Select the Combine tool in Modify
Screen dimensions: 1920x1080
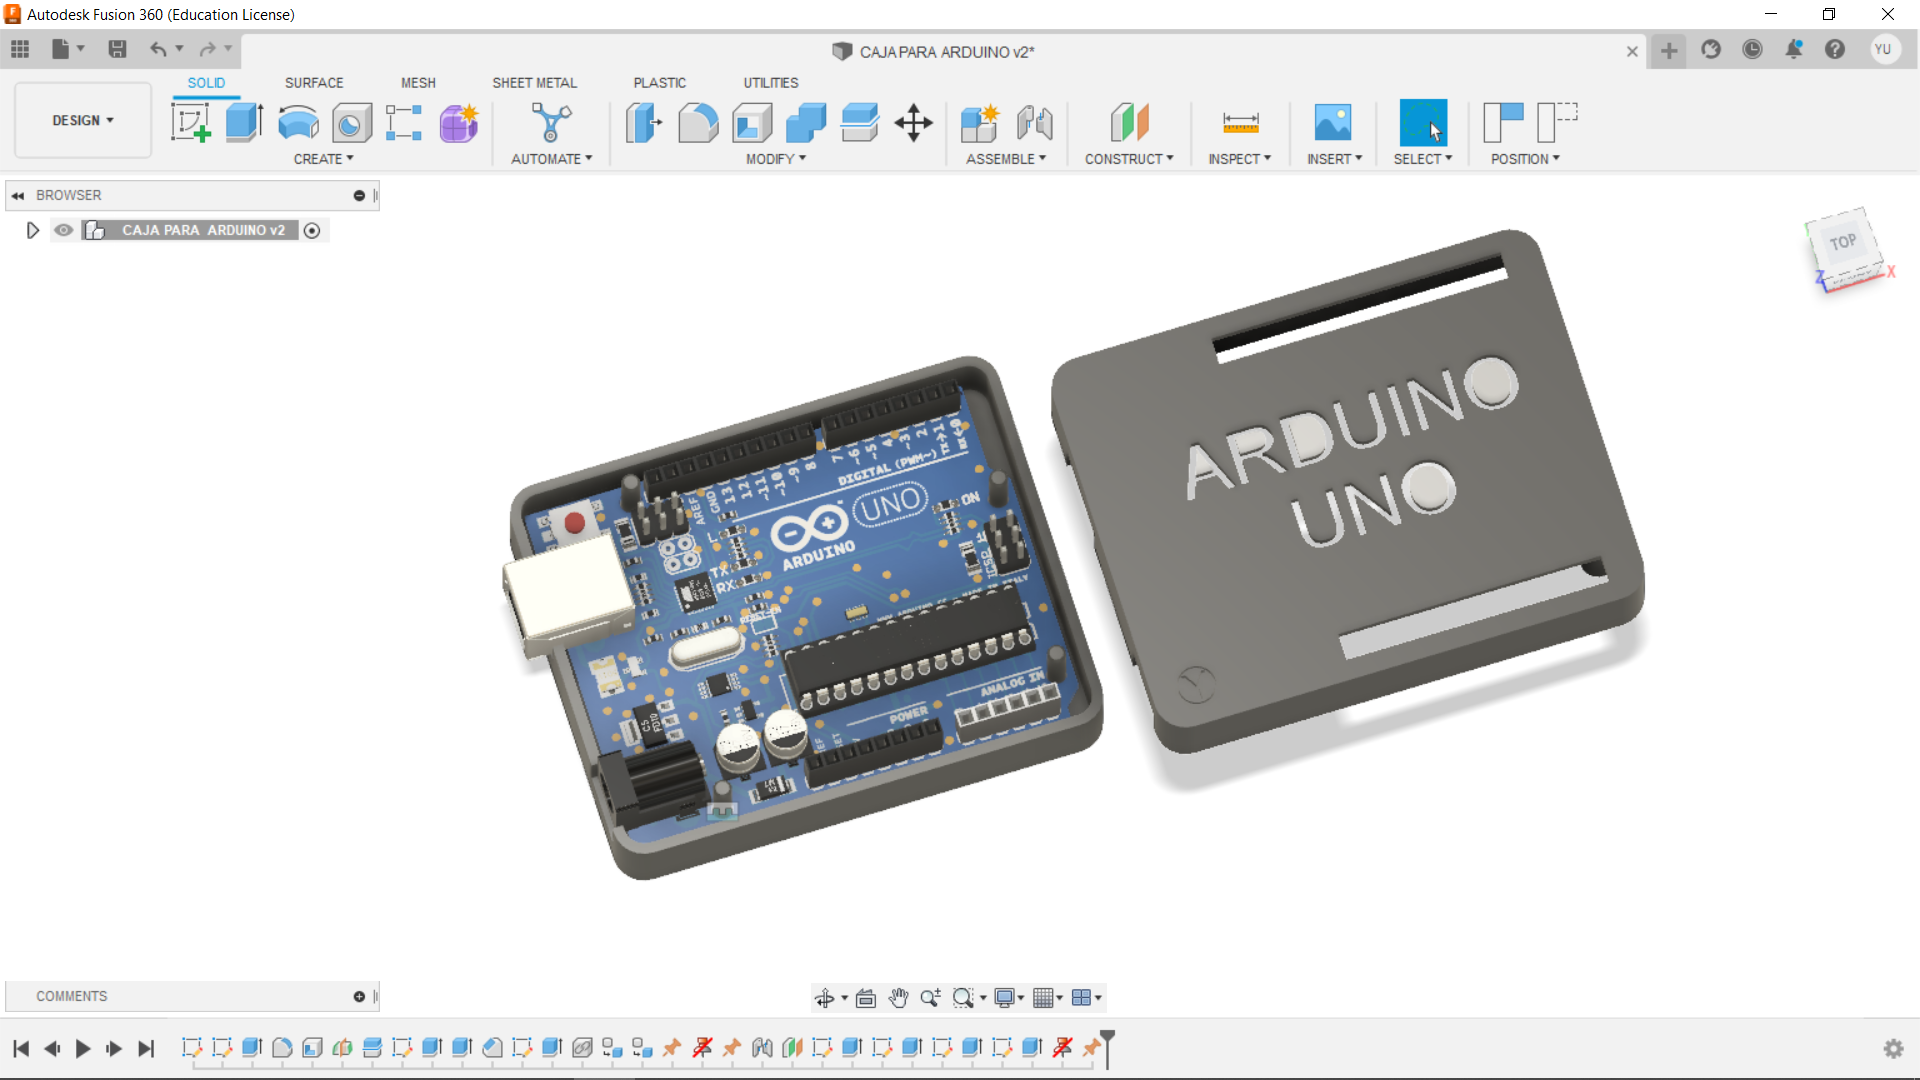[x=805, y=122]
